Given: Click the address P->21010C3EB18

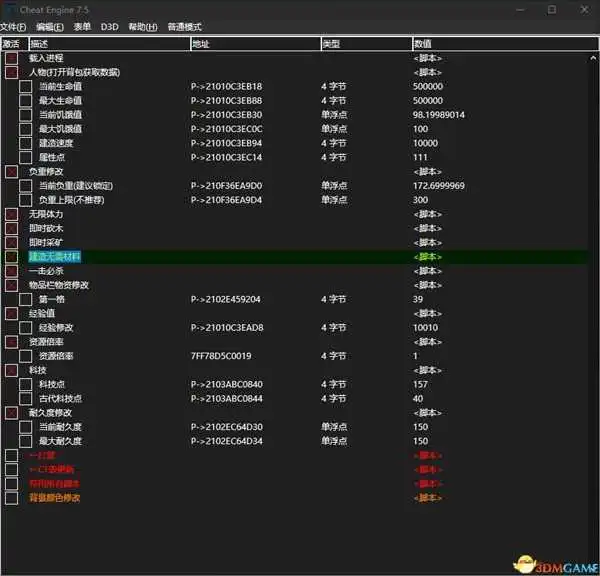Looking at the screenshot, I should [x=227, y=86].
